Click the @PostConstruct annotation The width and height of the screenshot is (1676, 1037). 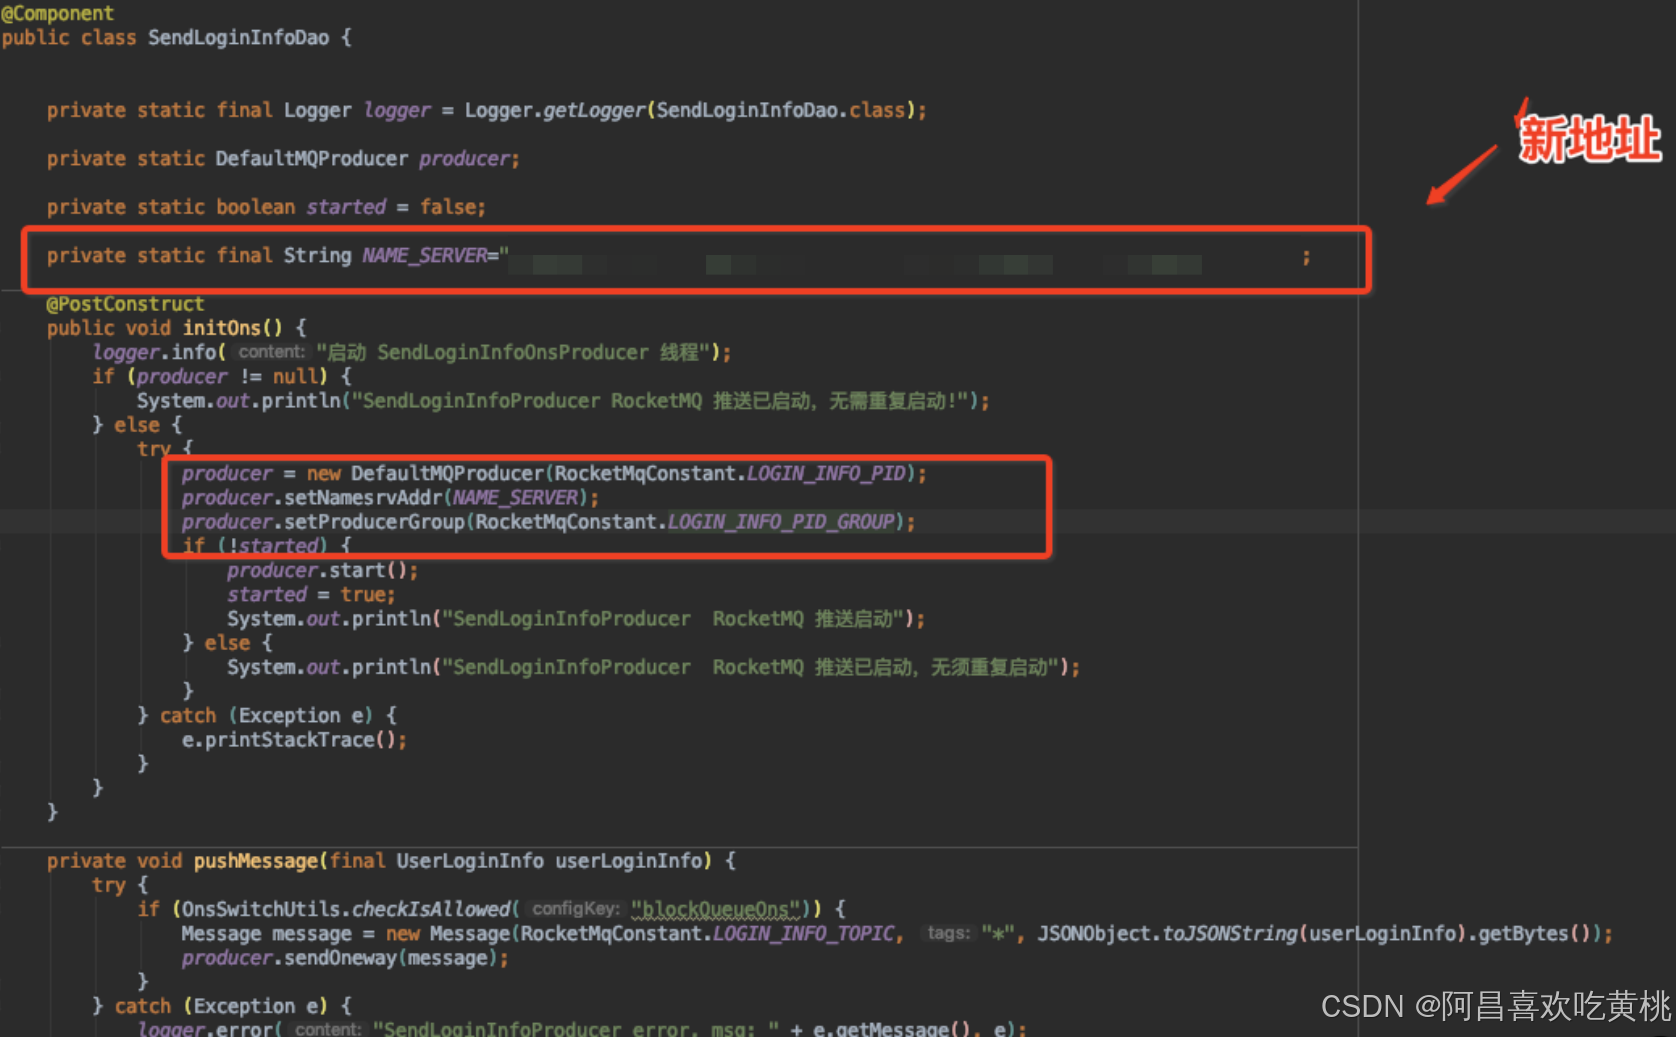125,303
